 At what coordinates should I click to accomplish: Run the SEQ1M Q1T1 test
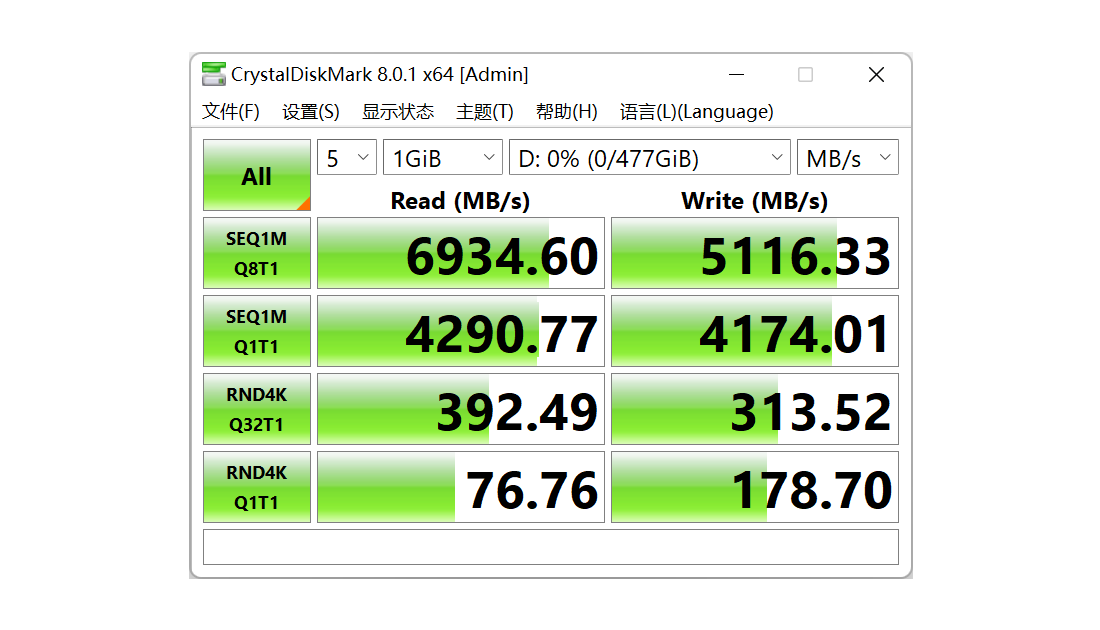257,331
